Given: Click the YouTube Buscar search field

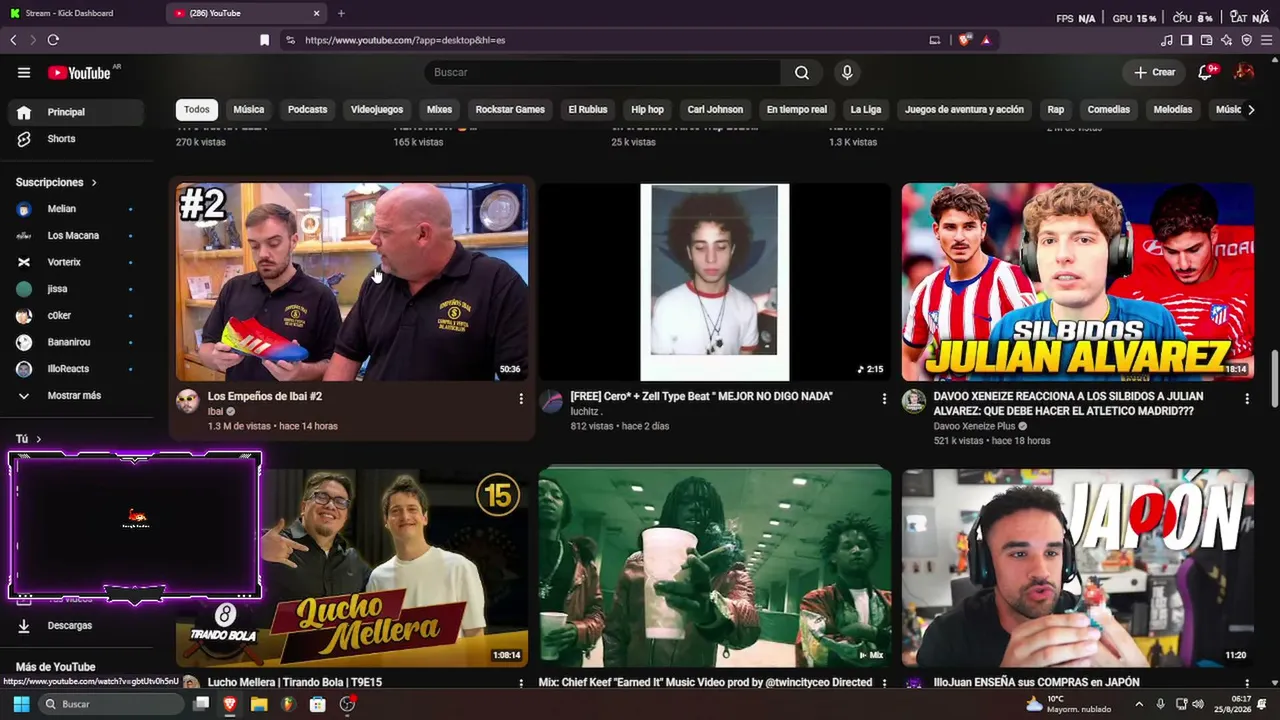Looking at the screenshot, I should 602,72.
